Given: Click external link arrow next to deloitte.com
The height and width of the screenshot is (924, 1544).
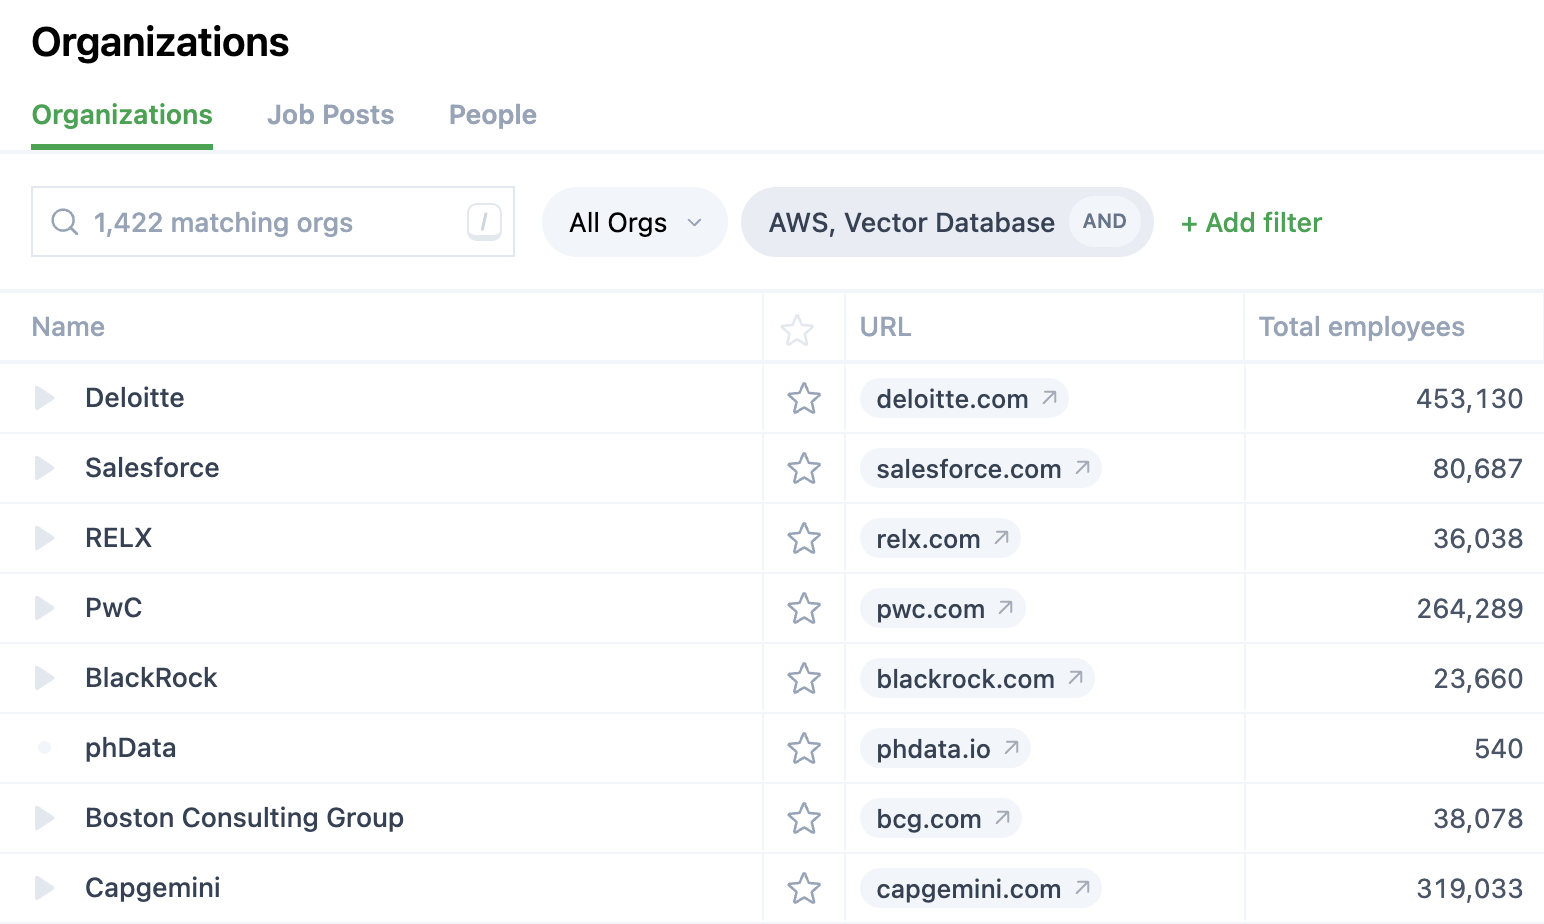Looking at the screenshot, I should click(1049, 398).
